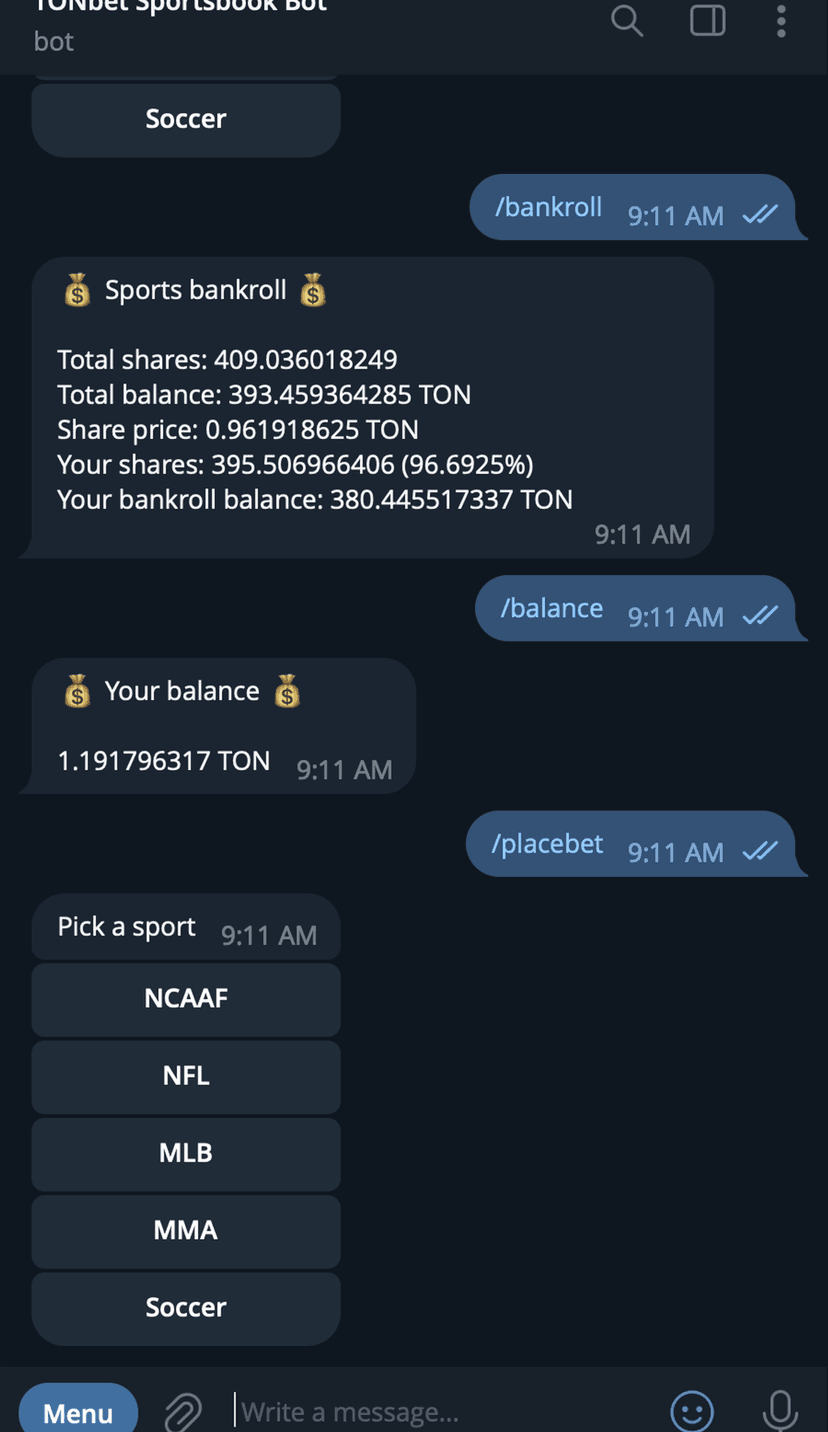
Task: Select the MMA sport option
Action: pyautogui.click(x=186, y=1230)
